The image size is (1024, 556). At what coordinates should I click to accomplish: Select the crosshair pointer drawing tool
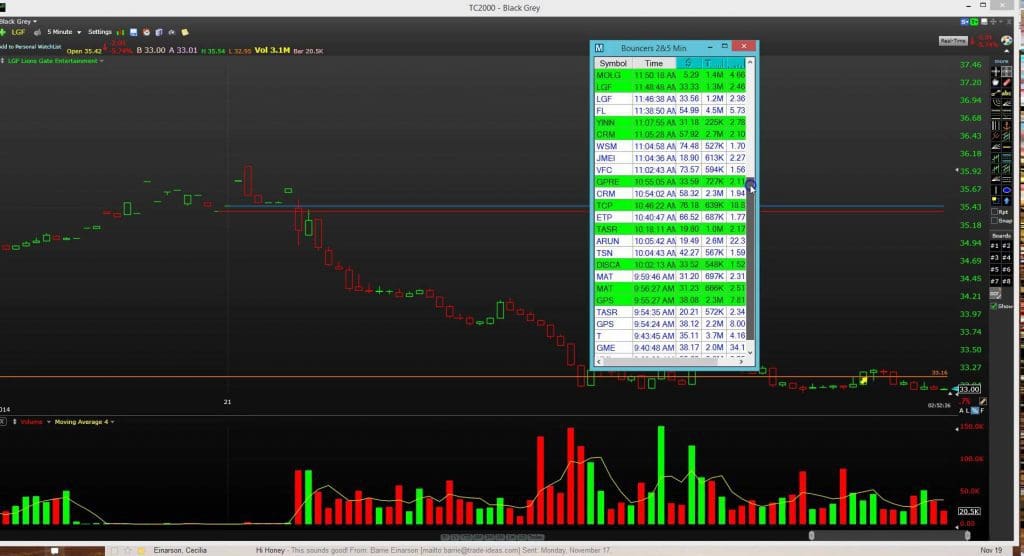pyautogui.click(x=996, y=71)
